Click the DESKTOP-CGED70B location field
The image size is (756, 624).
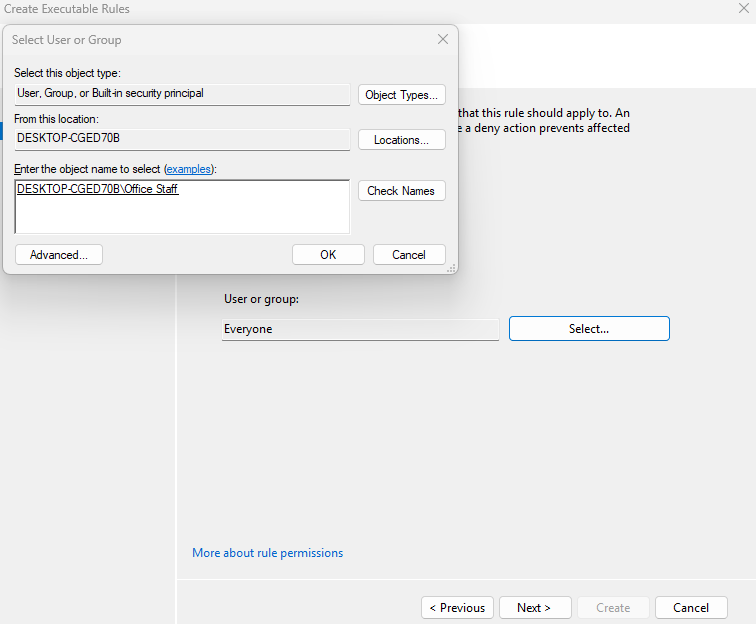coord(182,138)
